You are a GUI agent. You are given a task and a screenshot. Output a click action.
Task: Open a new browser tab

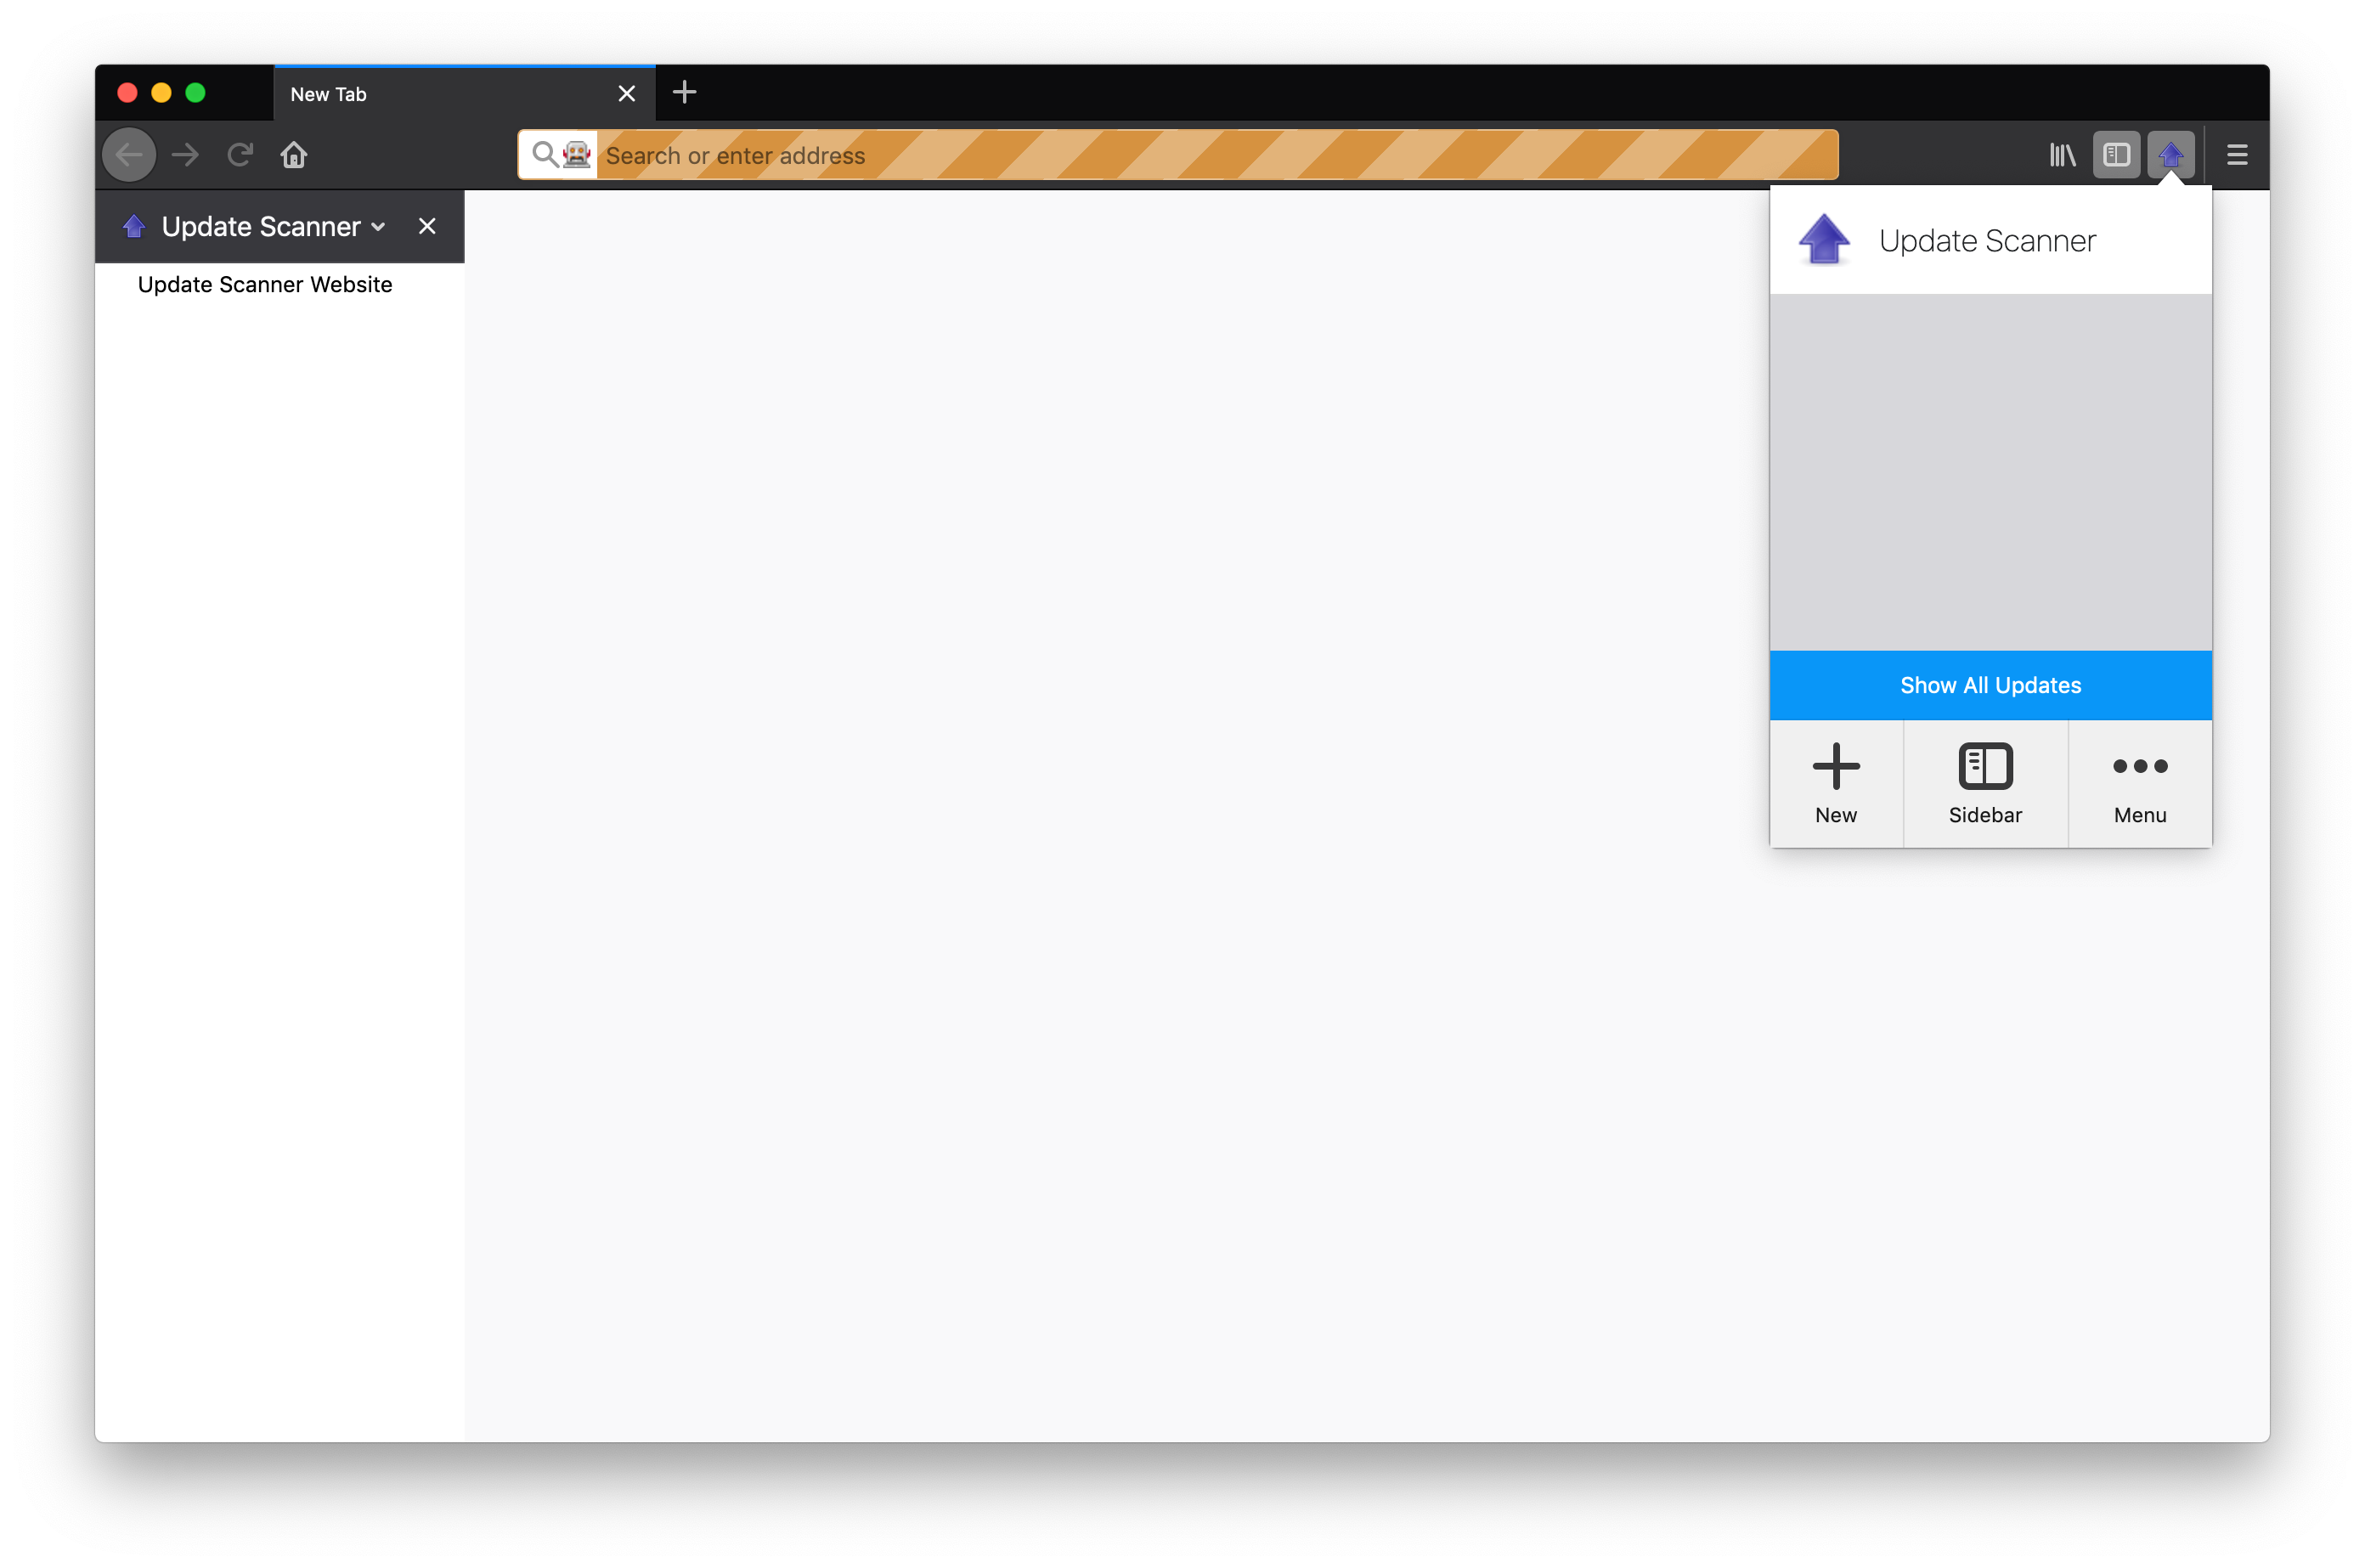click(x=684, y=92)
